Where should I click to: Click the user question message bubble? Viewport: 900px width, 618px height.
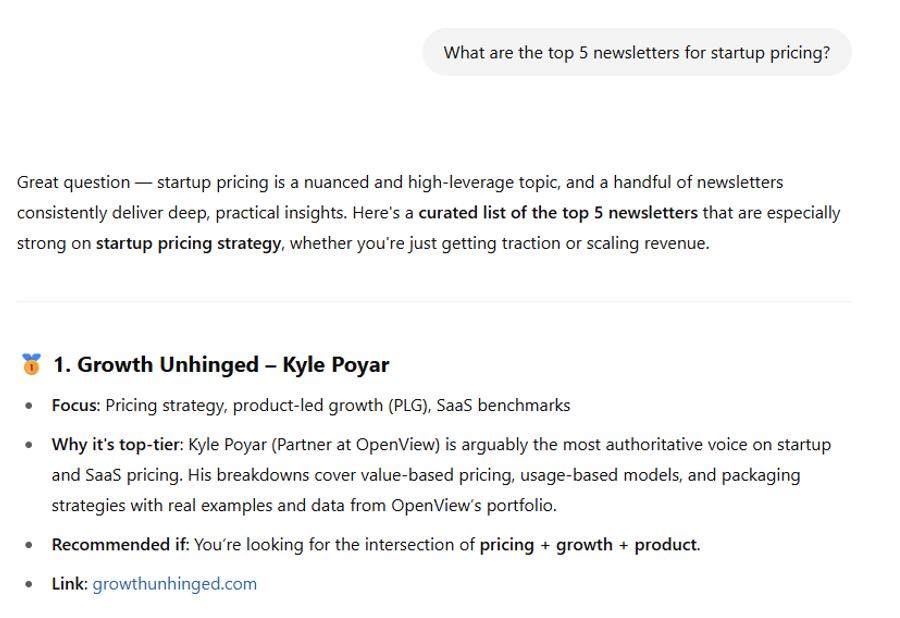pos(636,53)
